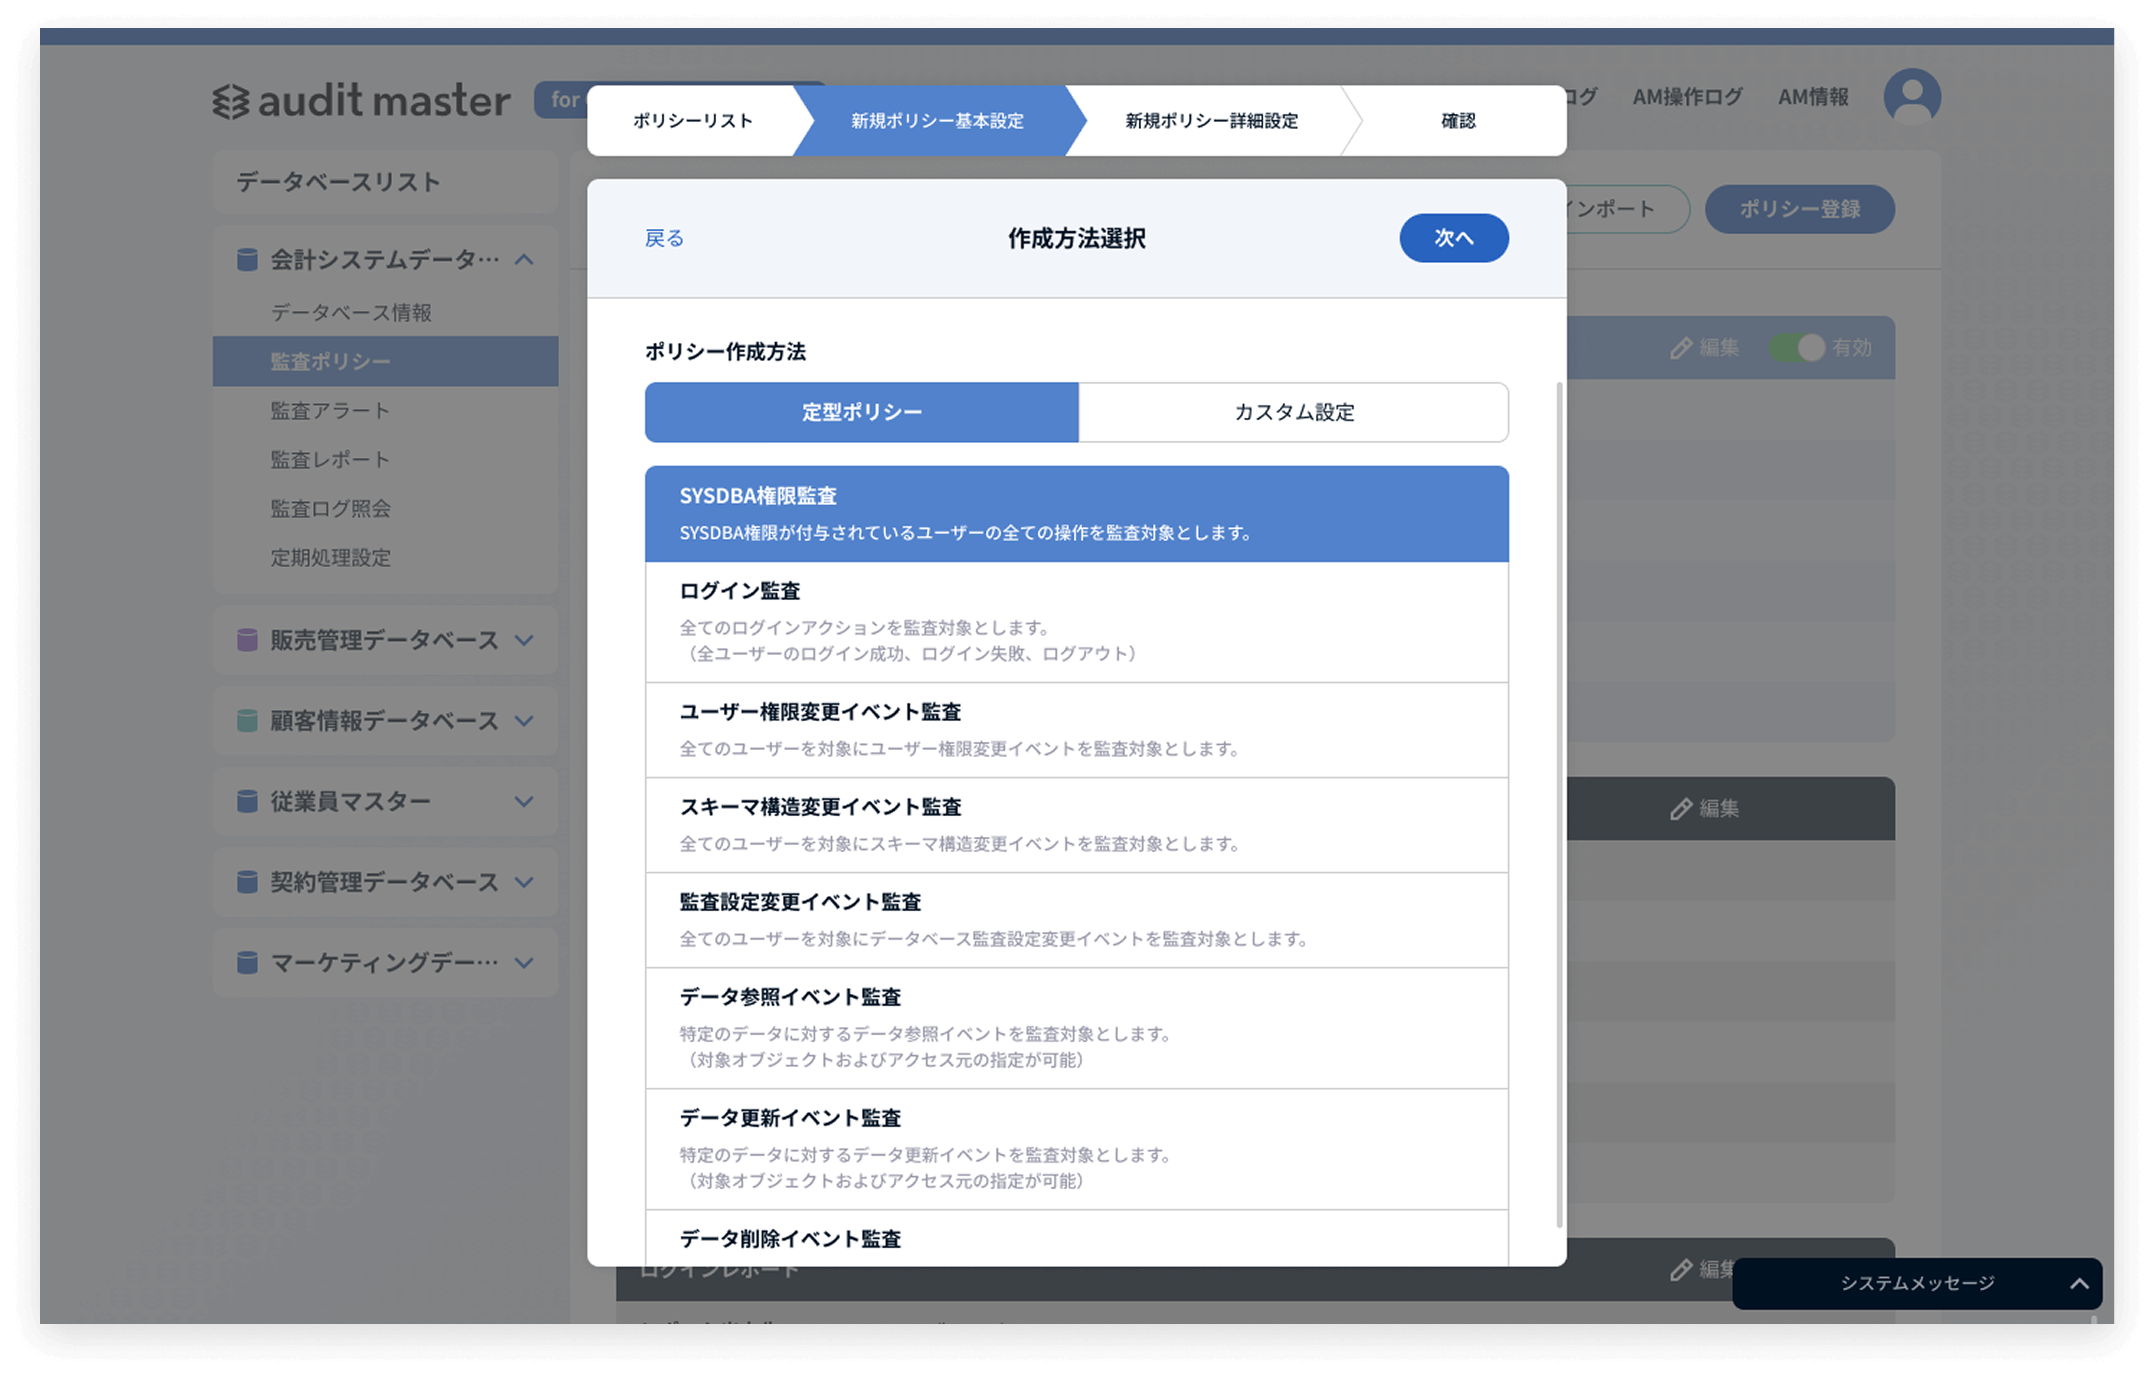Click the 契約管理データベース database icon

point(246,882)
